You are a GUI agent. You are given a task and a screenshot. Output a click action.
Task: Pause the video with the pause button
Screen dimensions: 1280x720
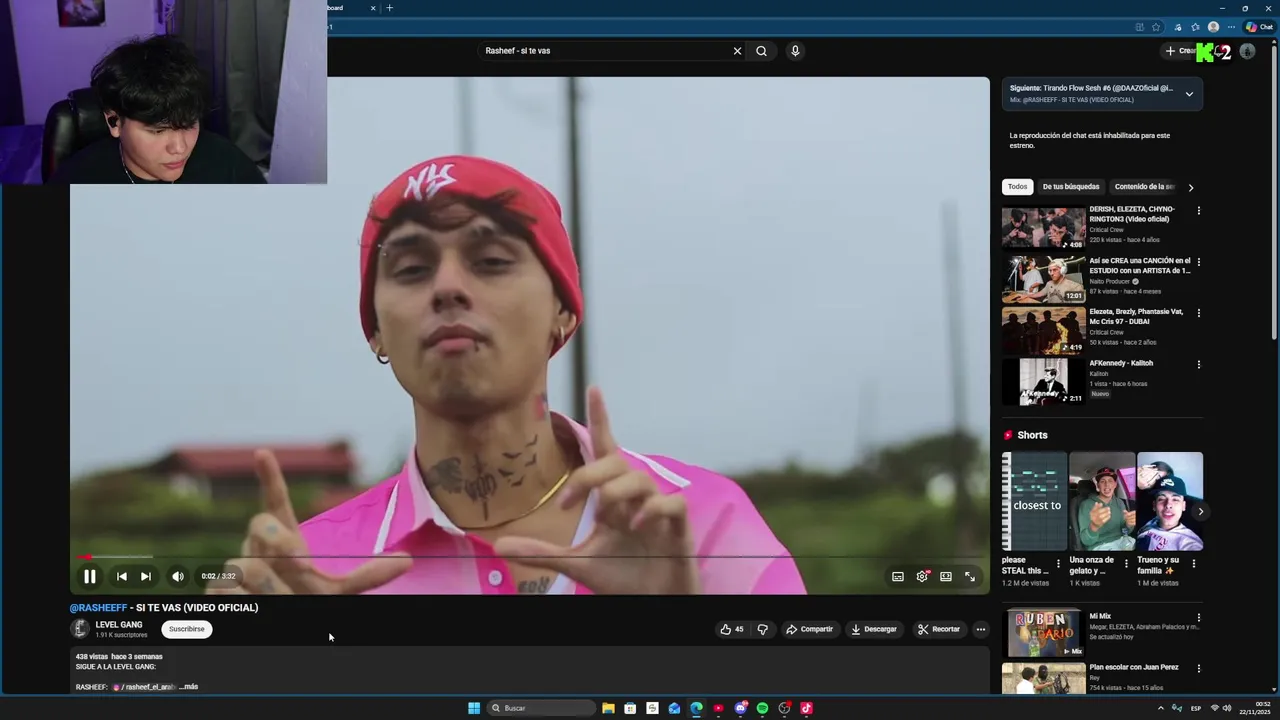tap(90, 576)
